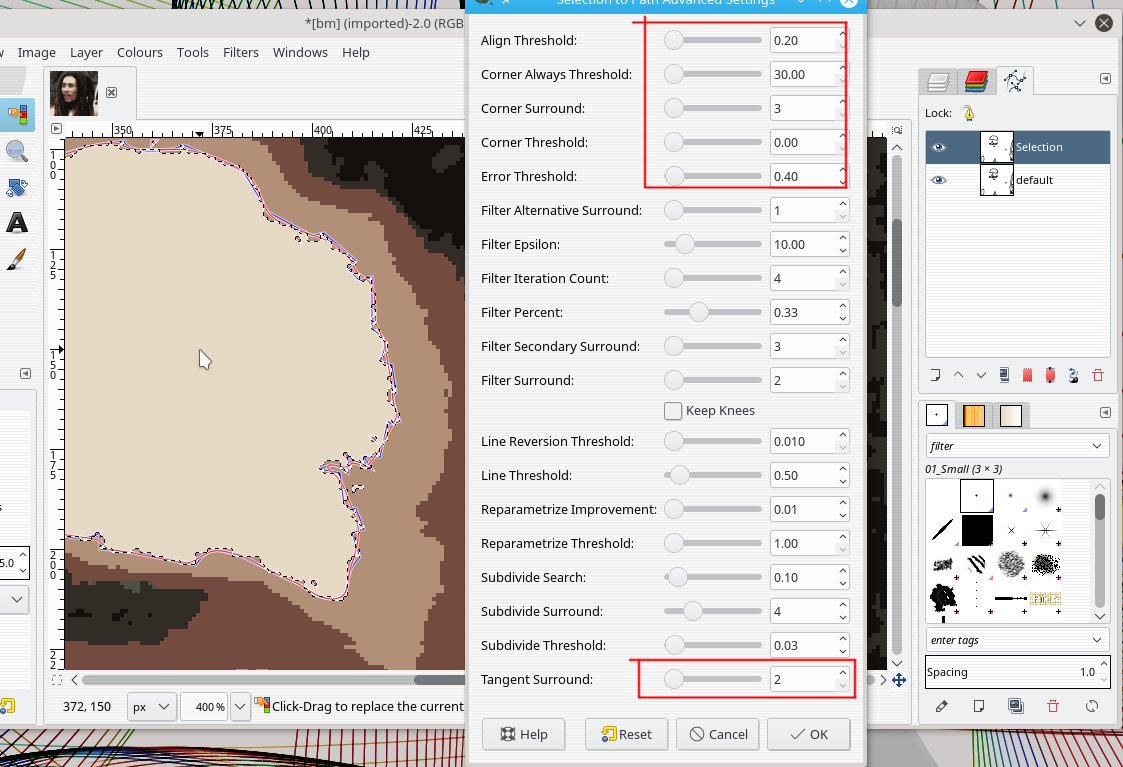The height and width of the screenshot is (767, 1123).
Task: Open the brush filter dropdown
Action: click(x=1017, y=446)
